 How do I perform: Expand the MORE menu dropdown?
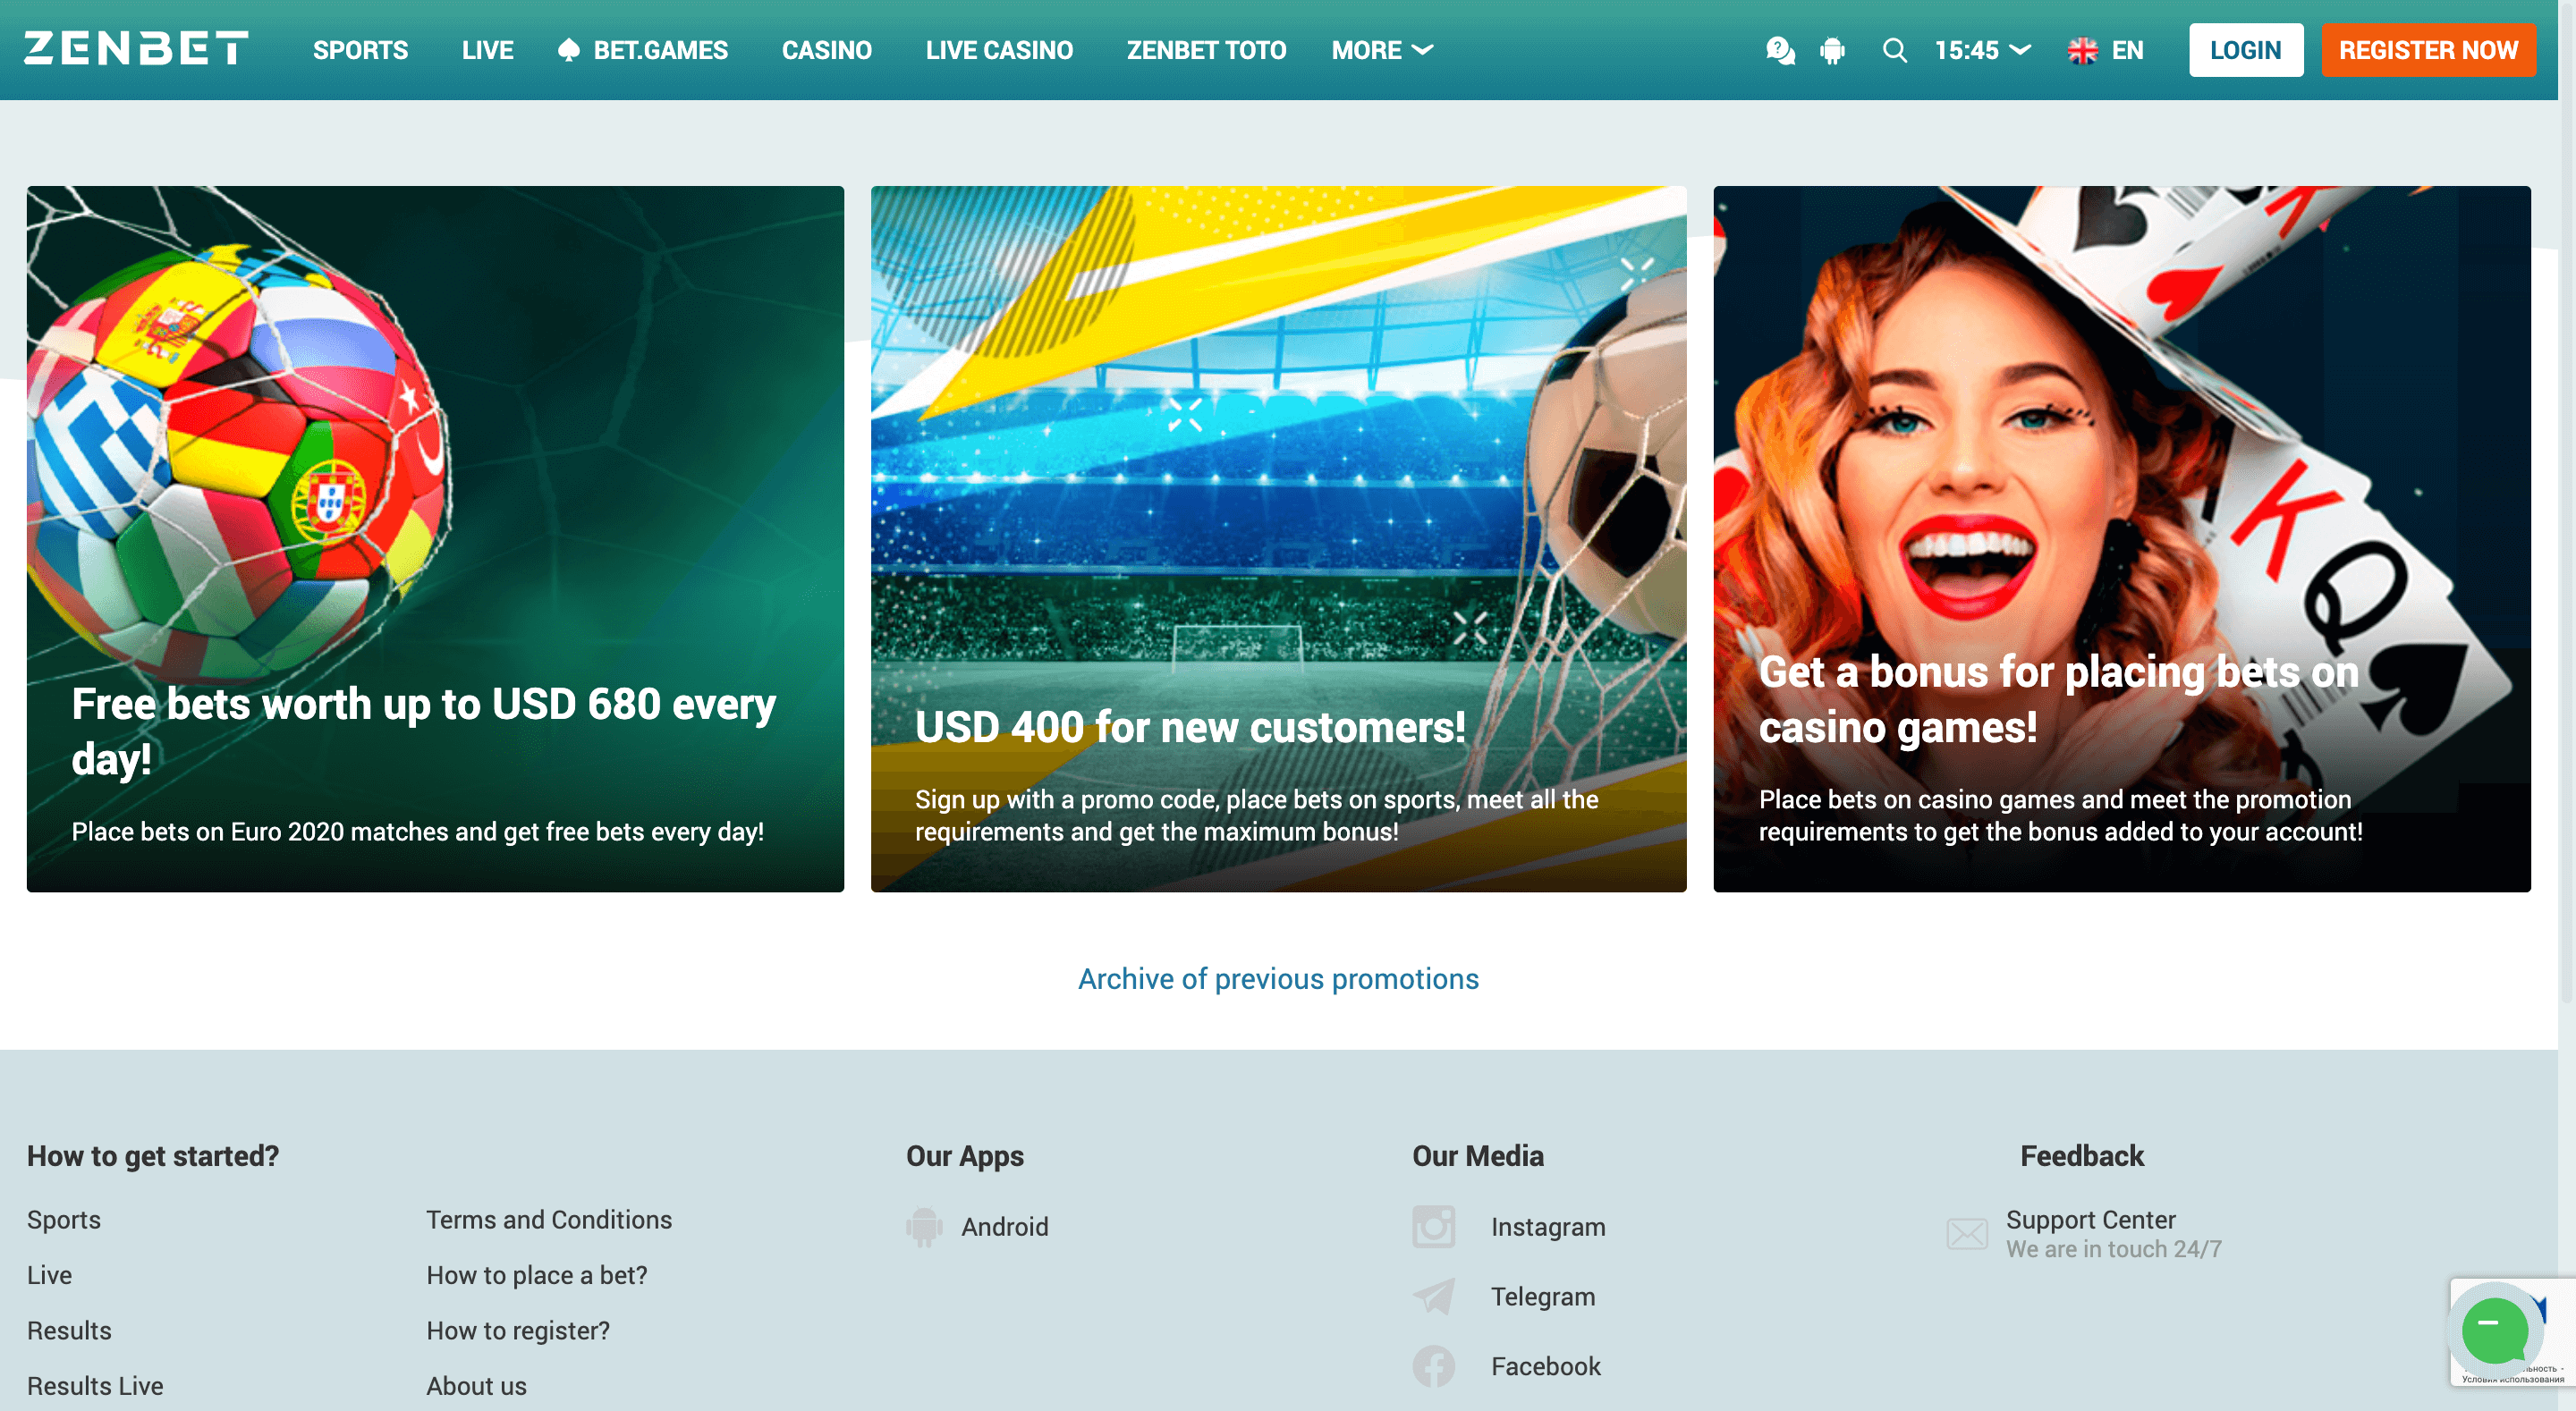click(1381, 50)
